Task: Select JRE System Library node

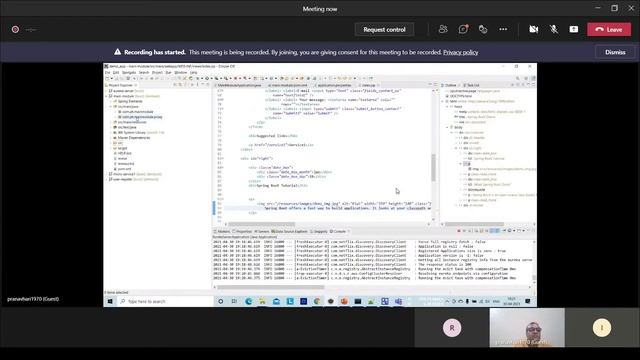Action: [x=138, y=133]
